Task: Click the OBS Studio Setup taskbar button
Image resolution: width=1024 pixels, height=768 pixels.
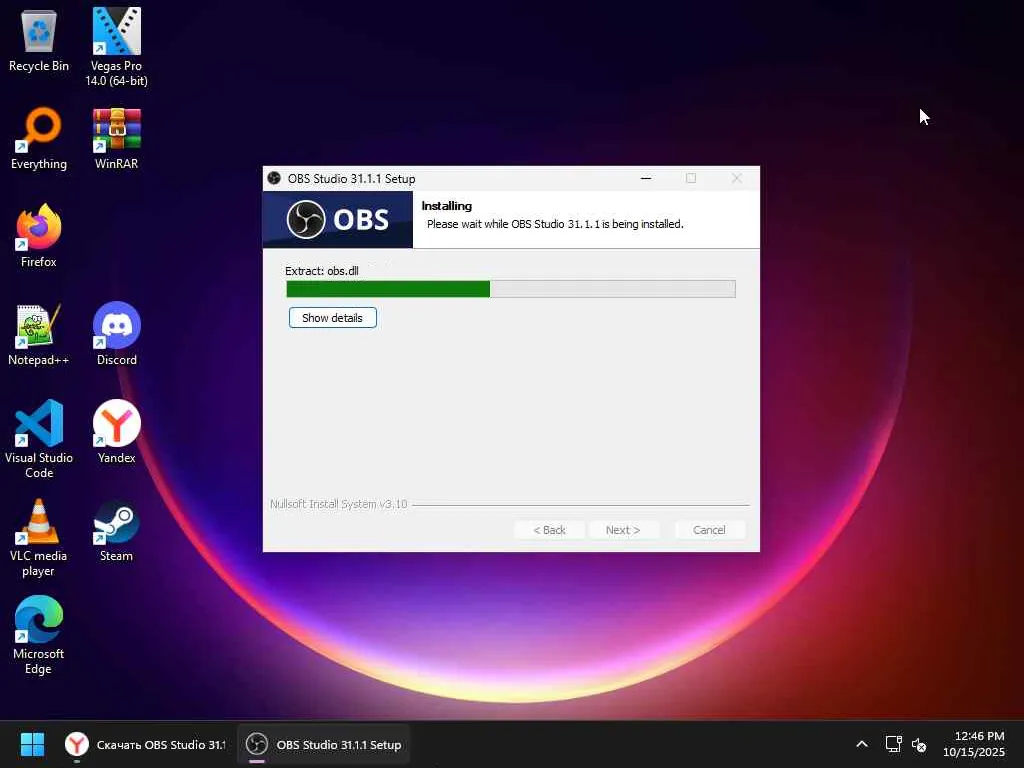Action: coord(323,744)
